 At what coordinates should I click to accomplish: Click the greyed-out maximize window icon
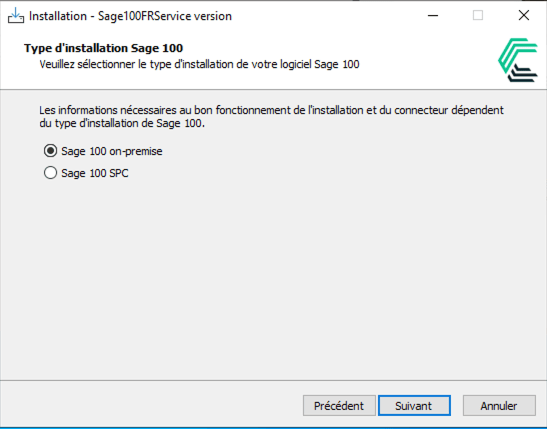tap(478, 16)
